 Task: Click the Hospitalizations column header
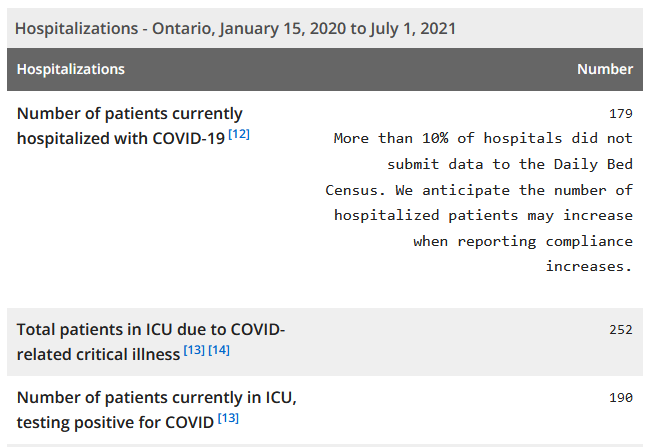pyautogui.click(x=71, y=69)
